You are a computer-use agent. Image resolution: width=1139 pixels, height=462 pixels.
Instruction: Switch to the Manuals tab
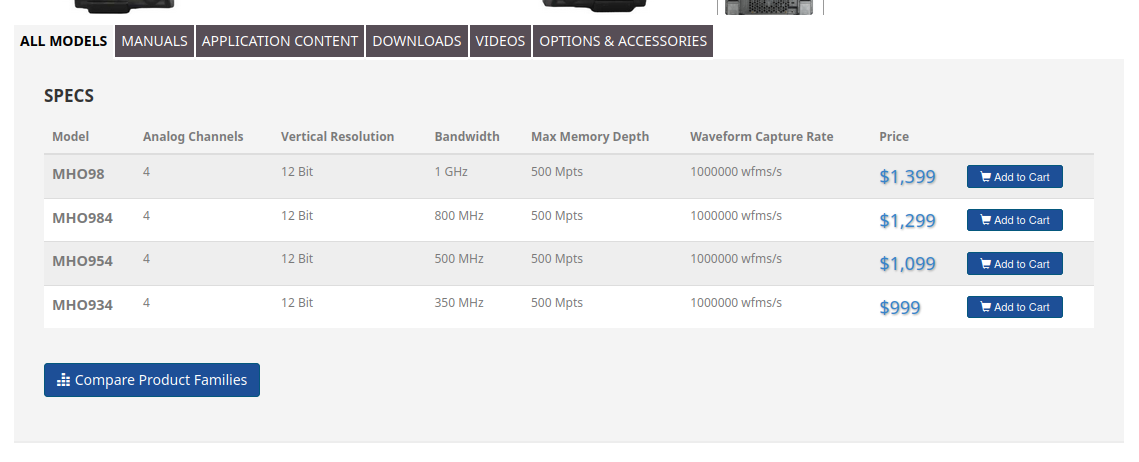154,41
